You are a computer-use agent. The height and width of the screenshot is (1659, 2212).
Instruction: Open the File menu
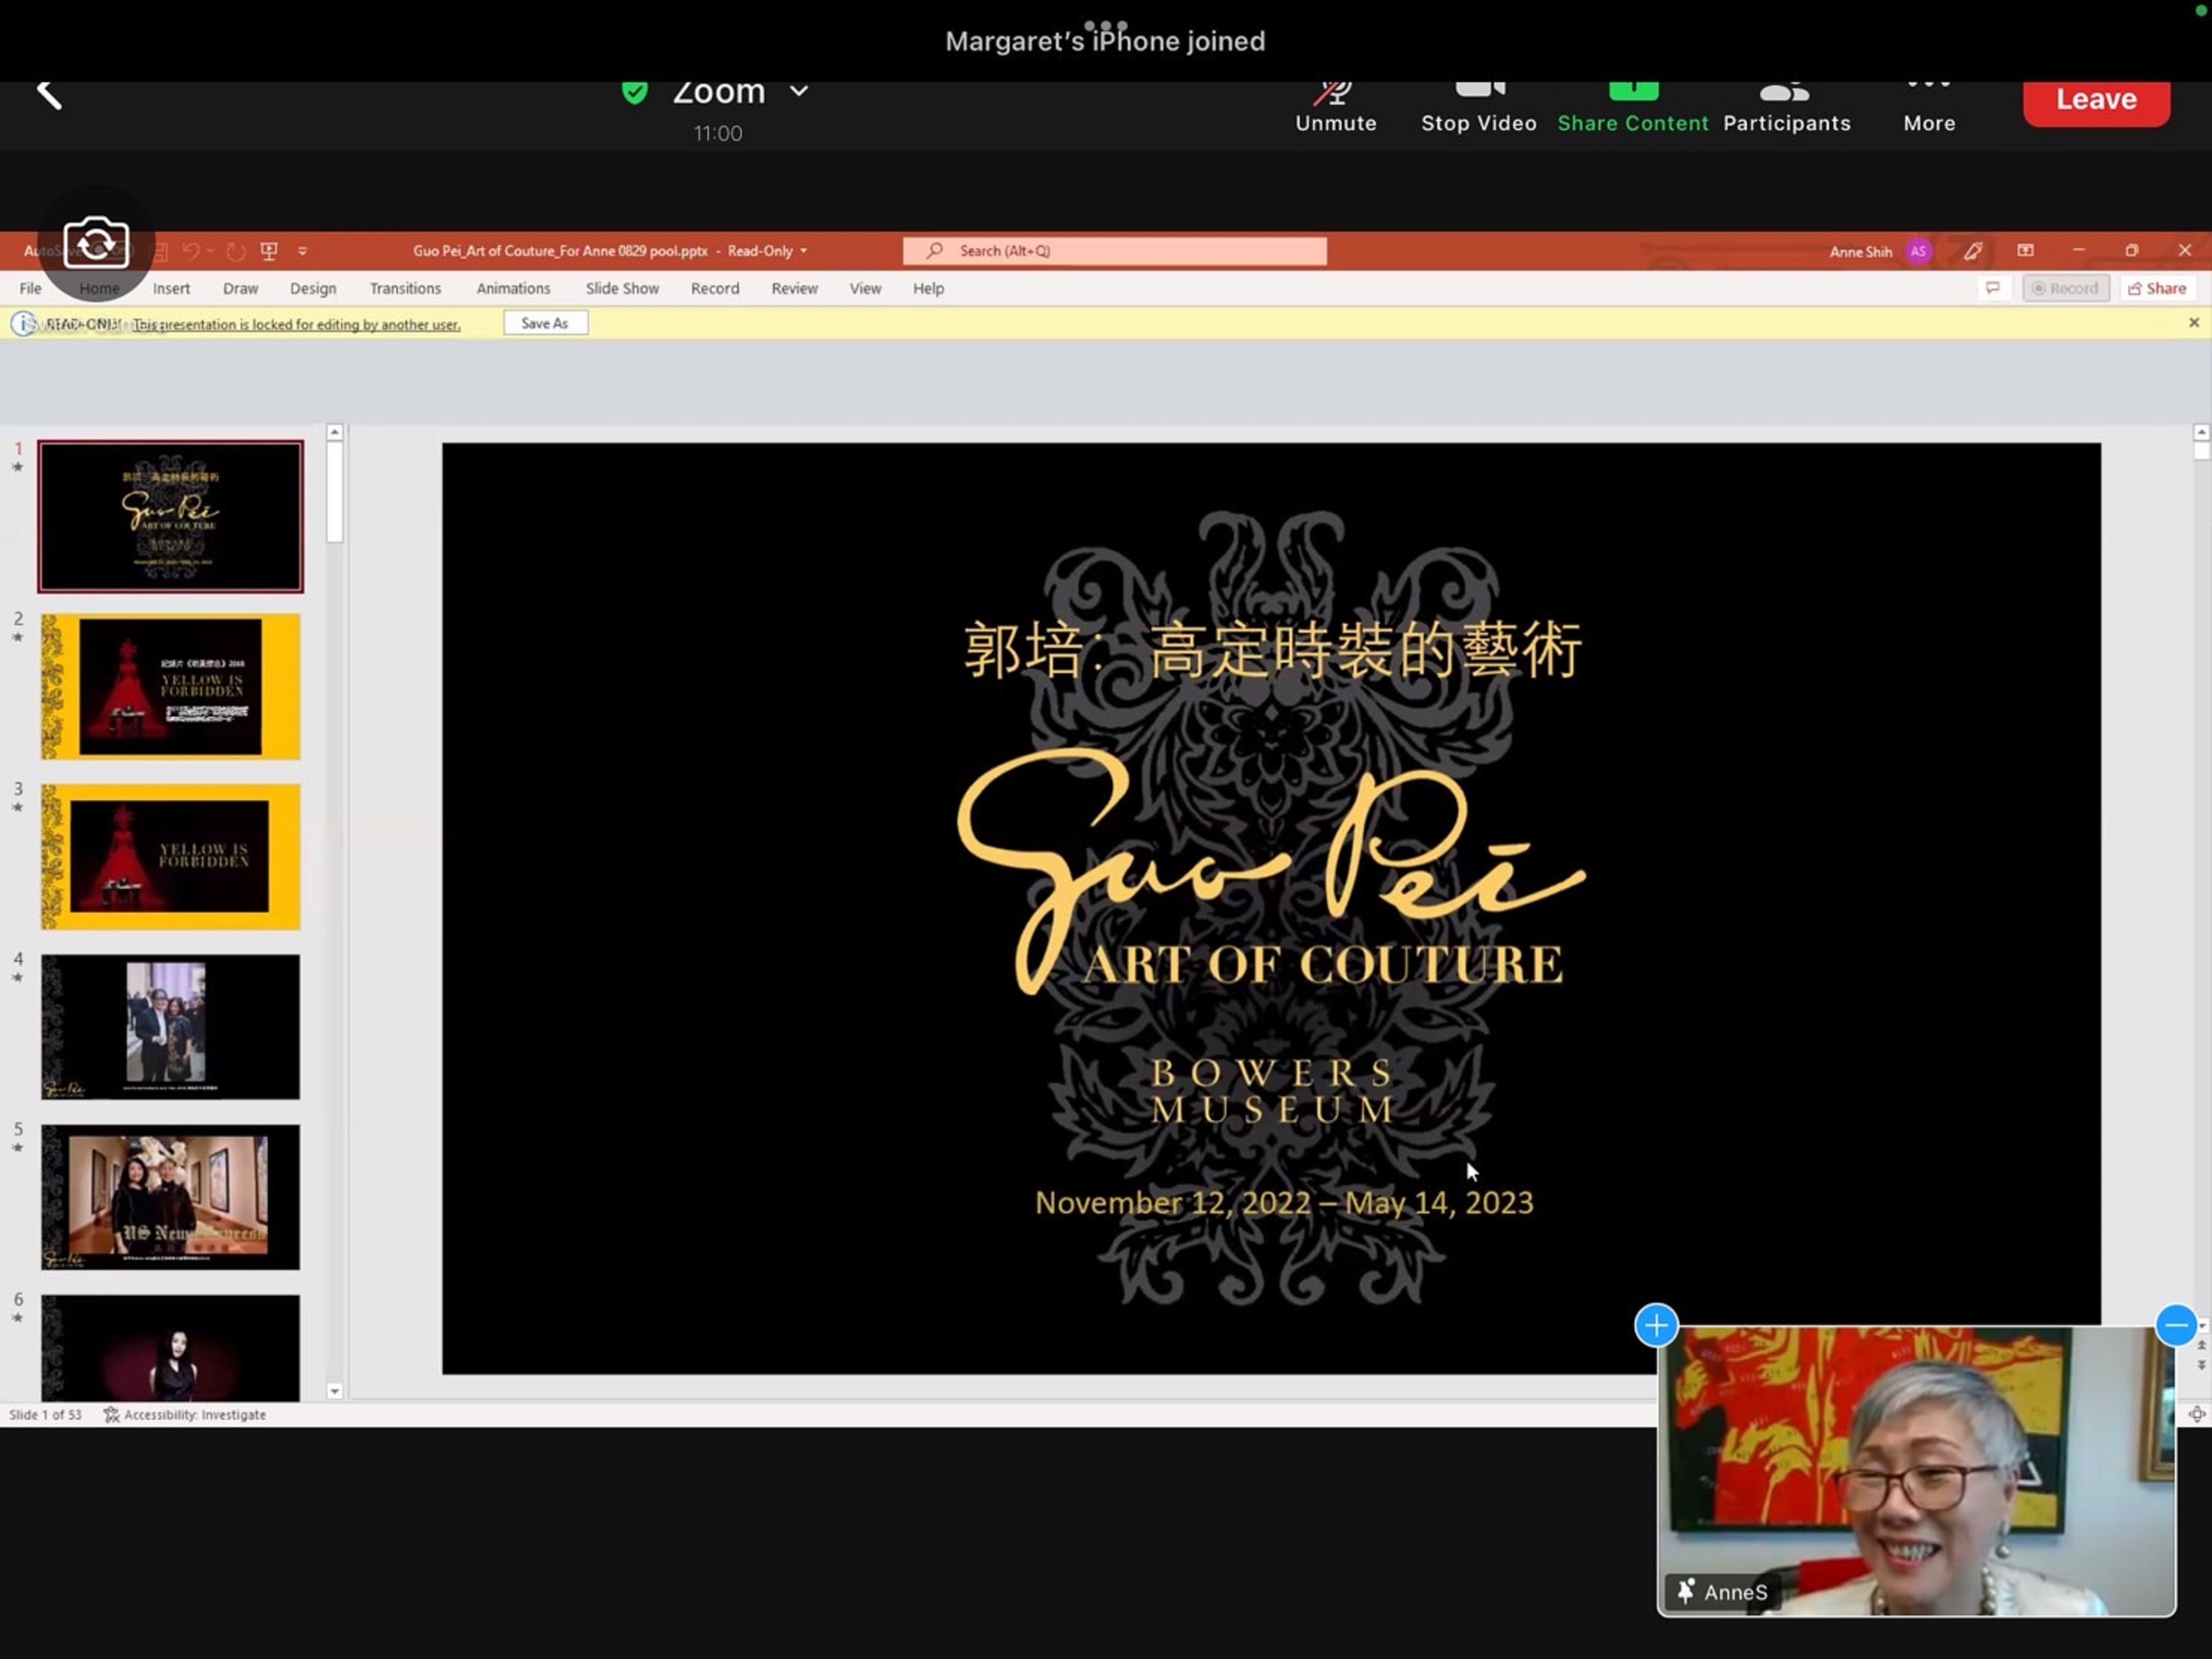click(x=31, y=288)
